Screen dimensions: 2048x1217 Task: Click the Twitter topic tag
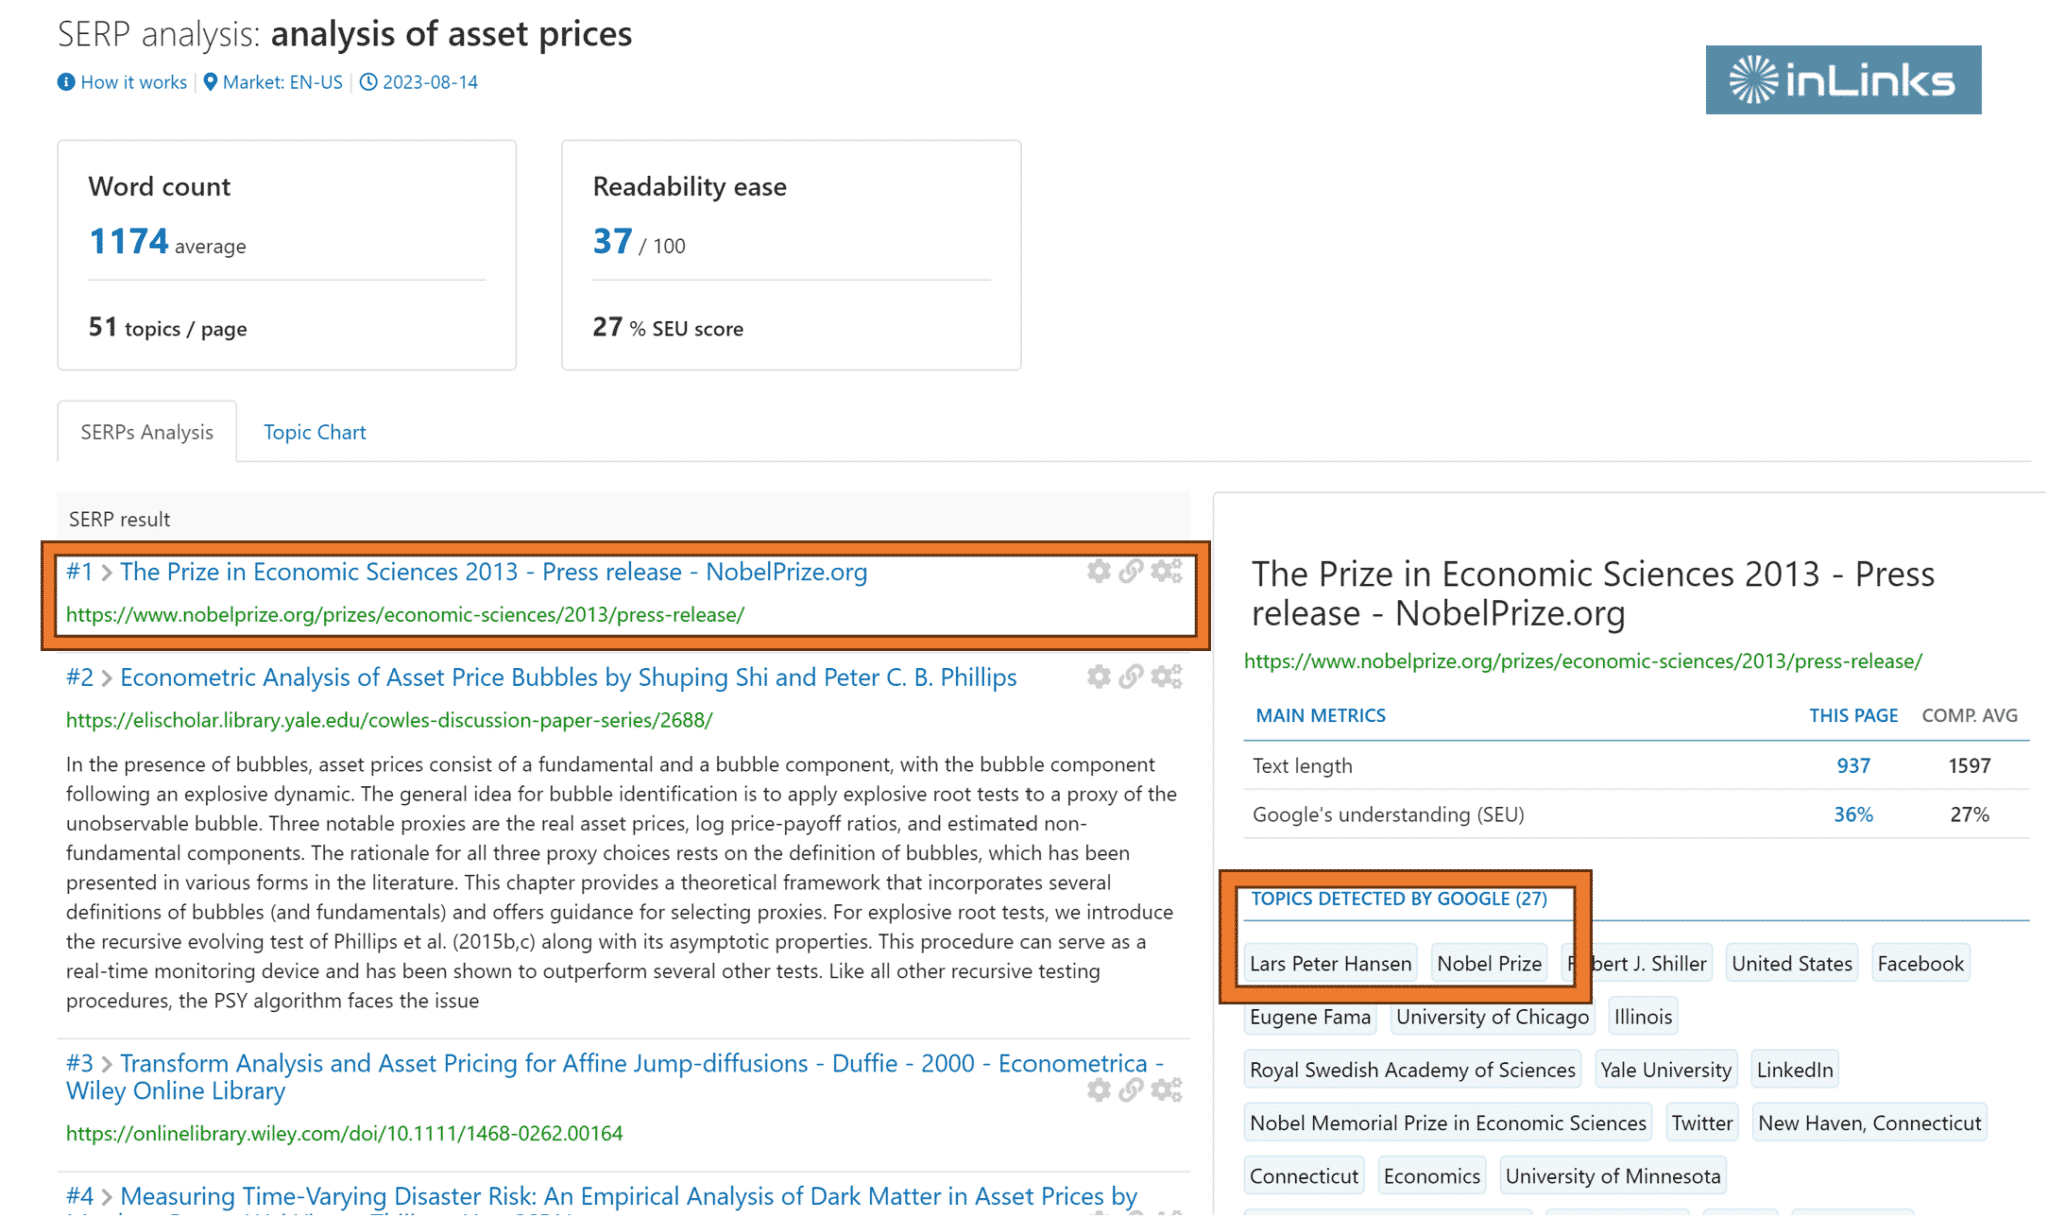coord(1702,1122)
